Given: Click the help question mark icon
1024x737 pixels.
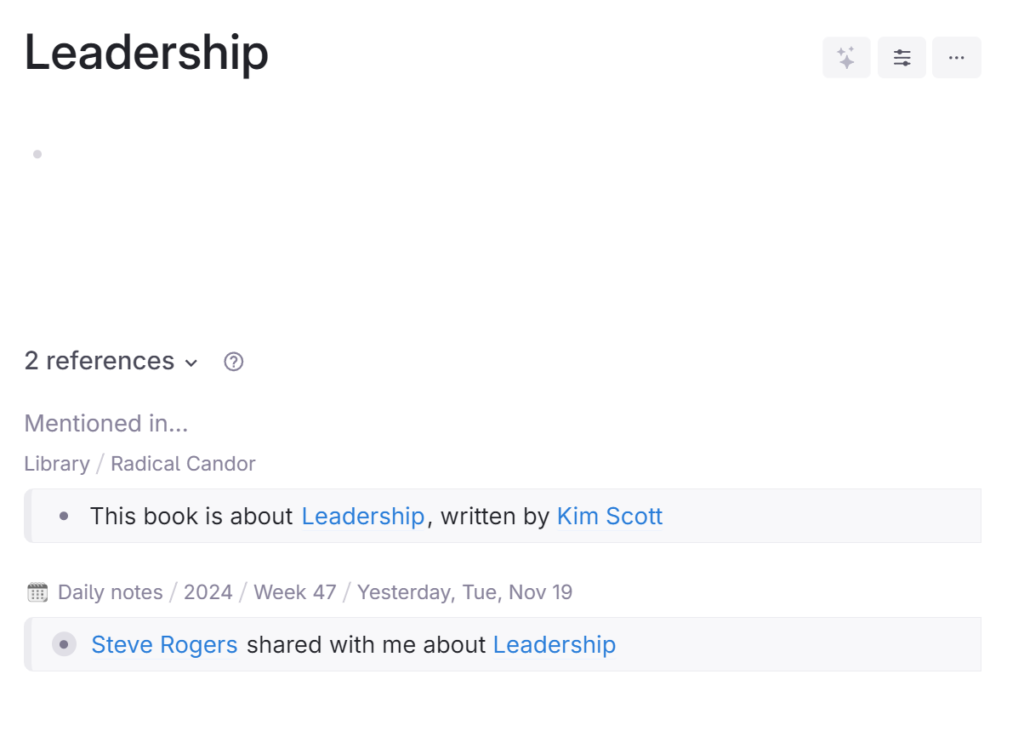Looking at the screenshot, I should pyautogui.click(x=234, y=362).
